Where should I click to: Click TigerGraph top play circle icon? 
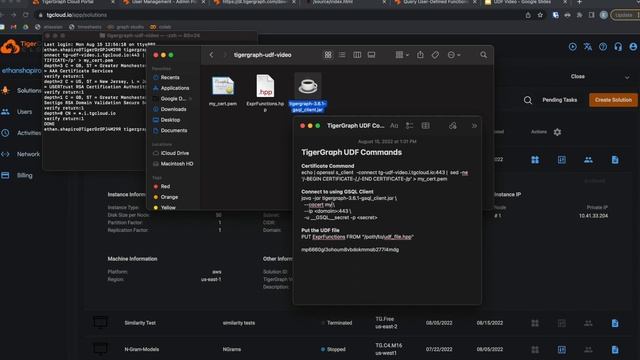[x=573, y=47]
